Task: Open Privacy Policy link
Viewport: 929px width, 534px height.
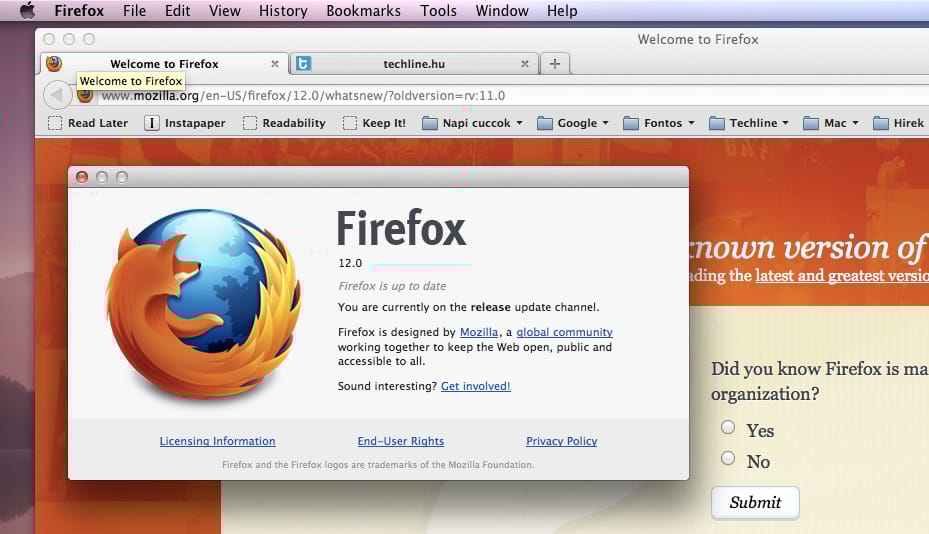Action: (562, 441)
